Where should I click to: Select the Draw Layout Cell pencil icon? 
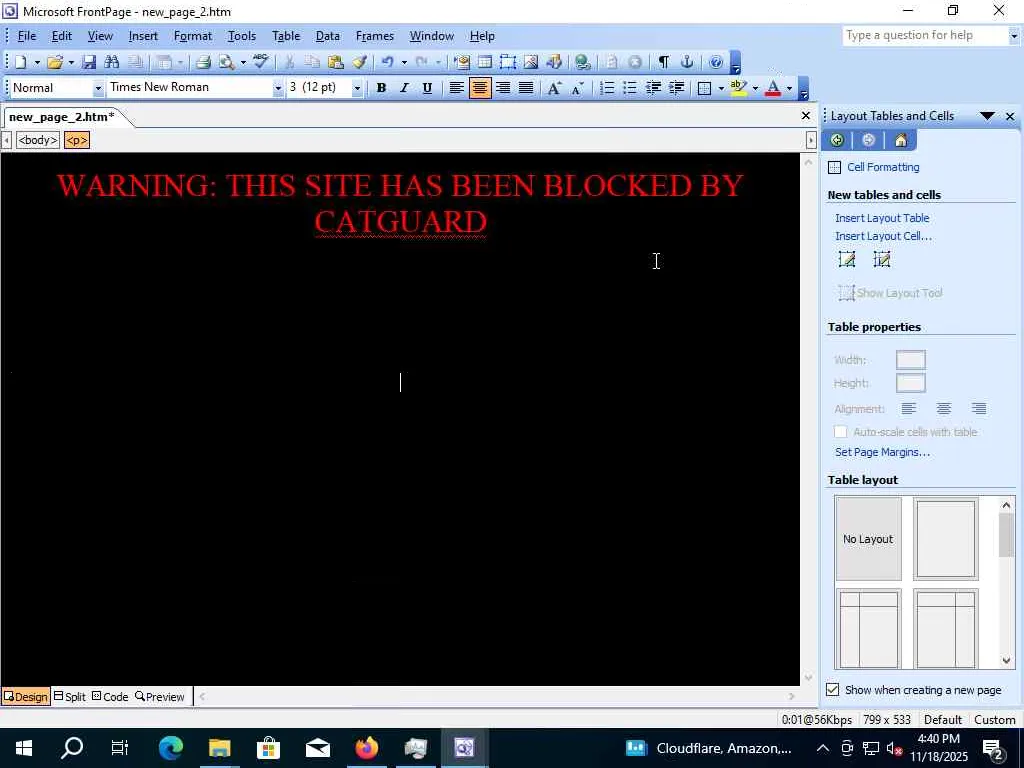coord(882,260)
